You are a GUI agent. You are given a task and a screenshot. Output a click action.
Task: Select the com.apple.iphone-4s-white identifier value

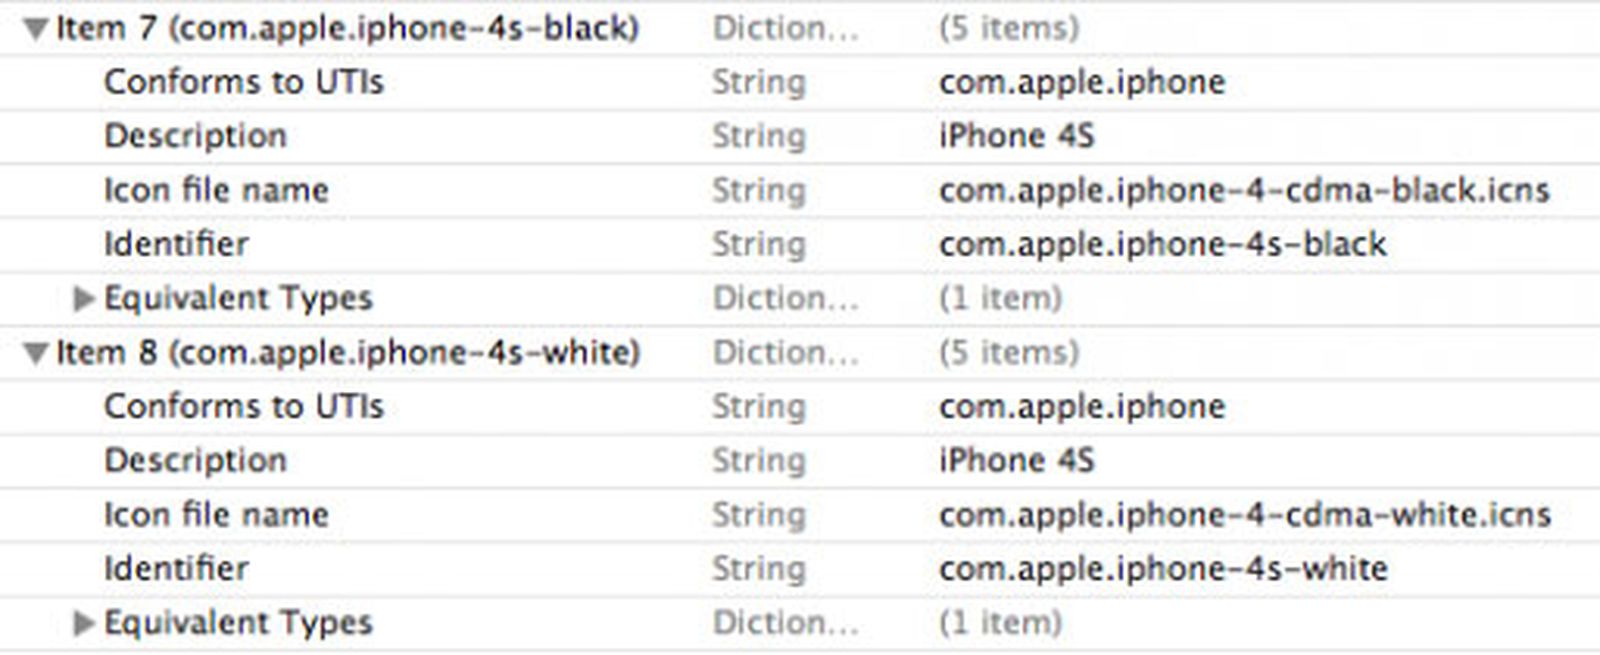[1162, 568]
